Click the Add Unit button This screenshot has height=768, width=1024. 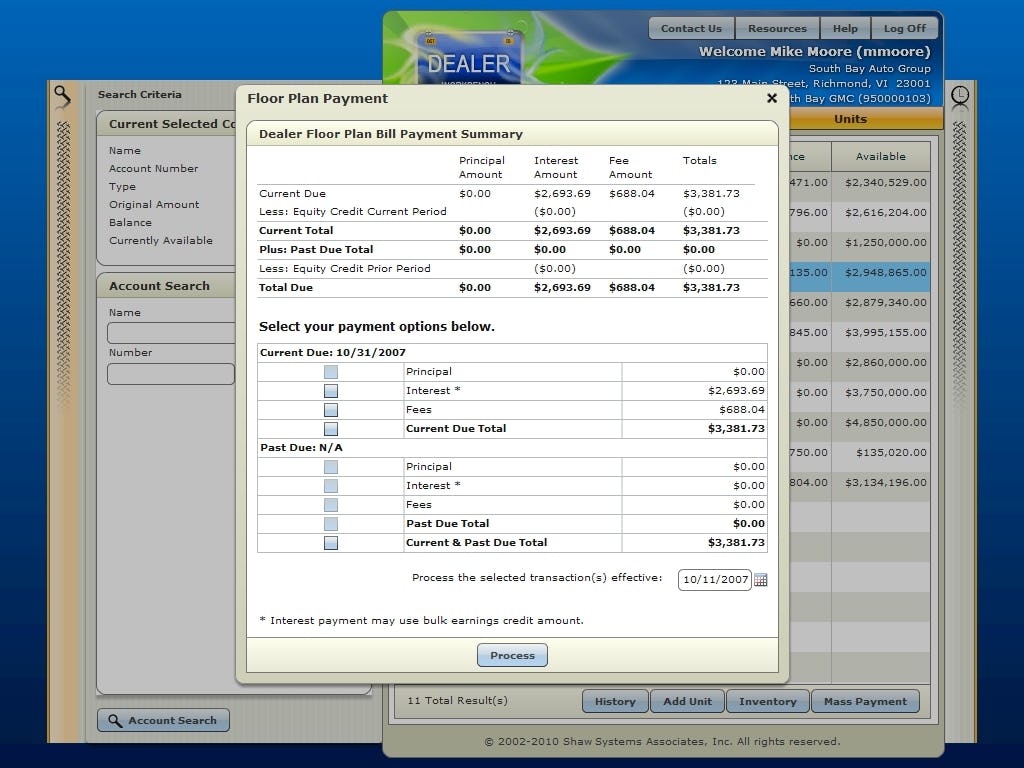(x=687, y=701)
